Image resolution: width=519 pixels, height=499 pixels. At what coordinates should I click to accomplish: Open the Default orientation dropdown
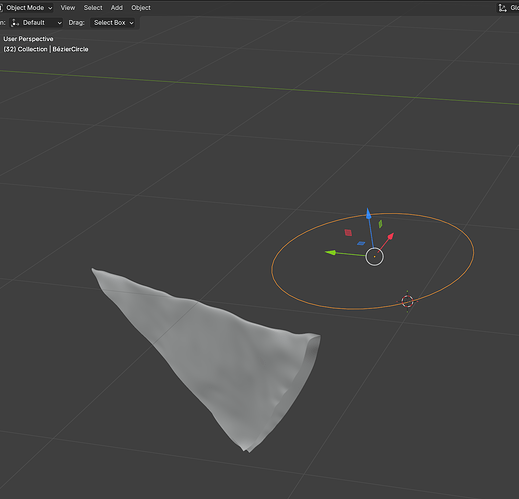click(36, 23)
